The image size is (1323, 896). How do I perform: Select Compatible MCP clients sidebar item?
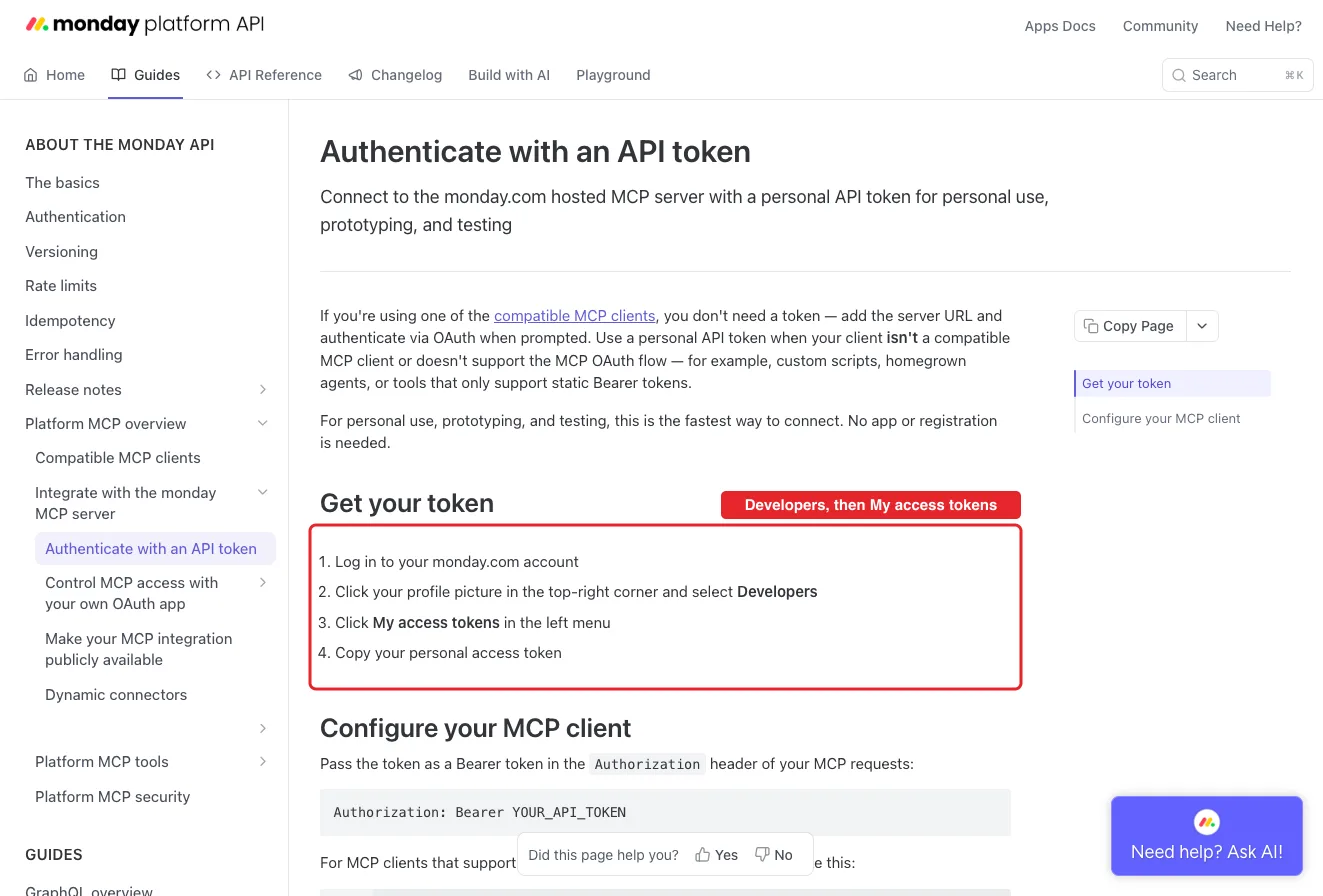pos(118,457)
